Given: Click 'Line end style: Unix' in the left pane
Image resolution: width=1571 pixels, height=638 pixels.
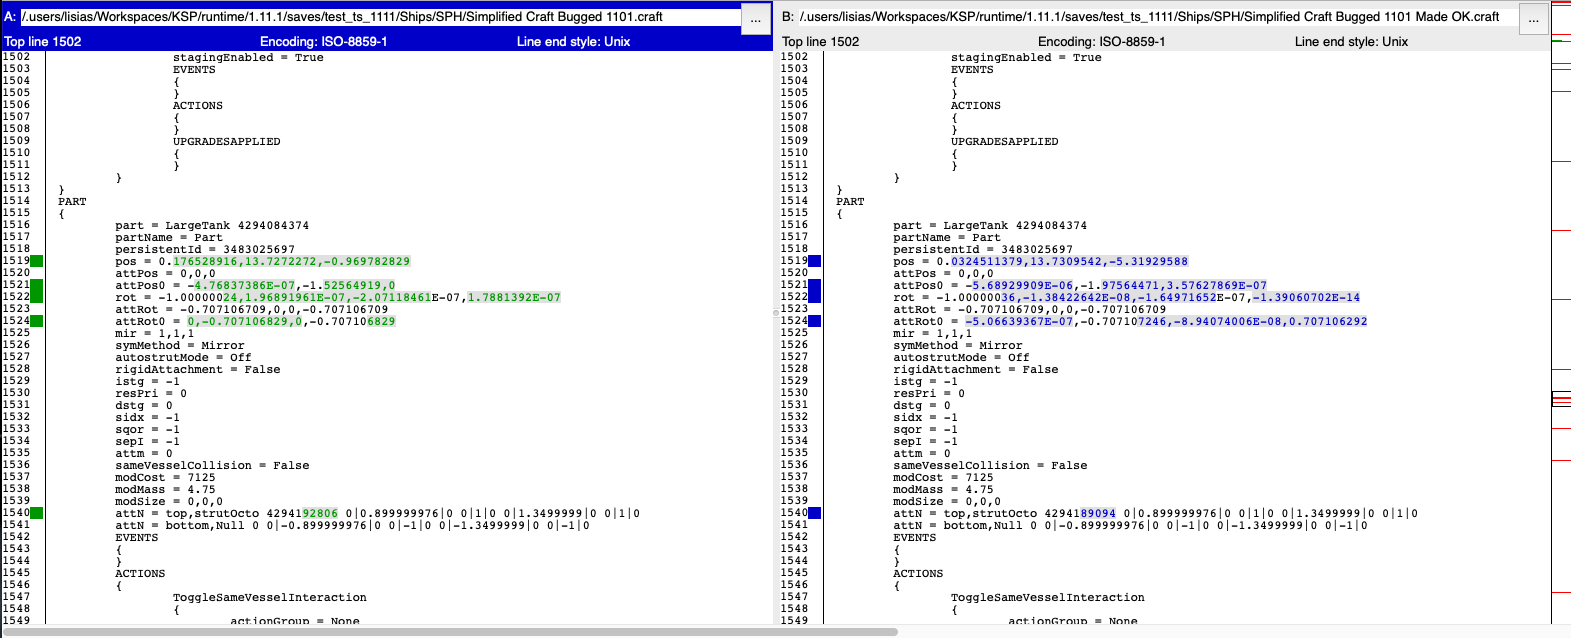Looking at the screenshot, I should pos(574,42).
